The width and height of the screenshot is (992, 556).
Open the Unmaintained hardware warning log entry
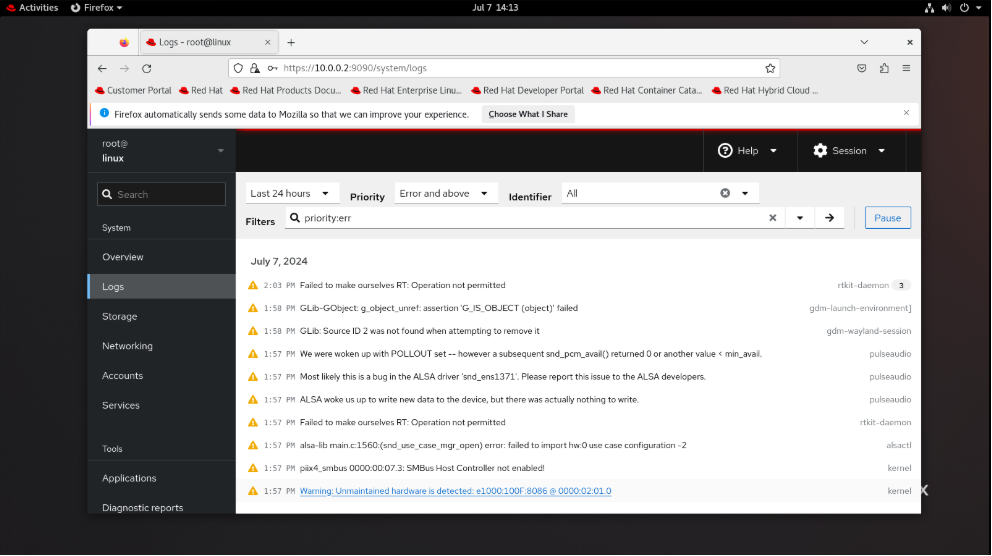coord(456,491)
